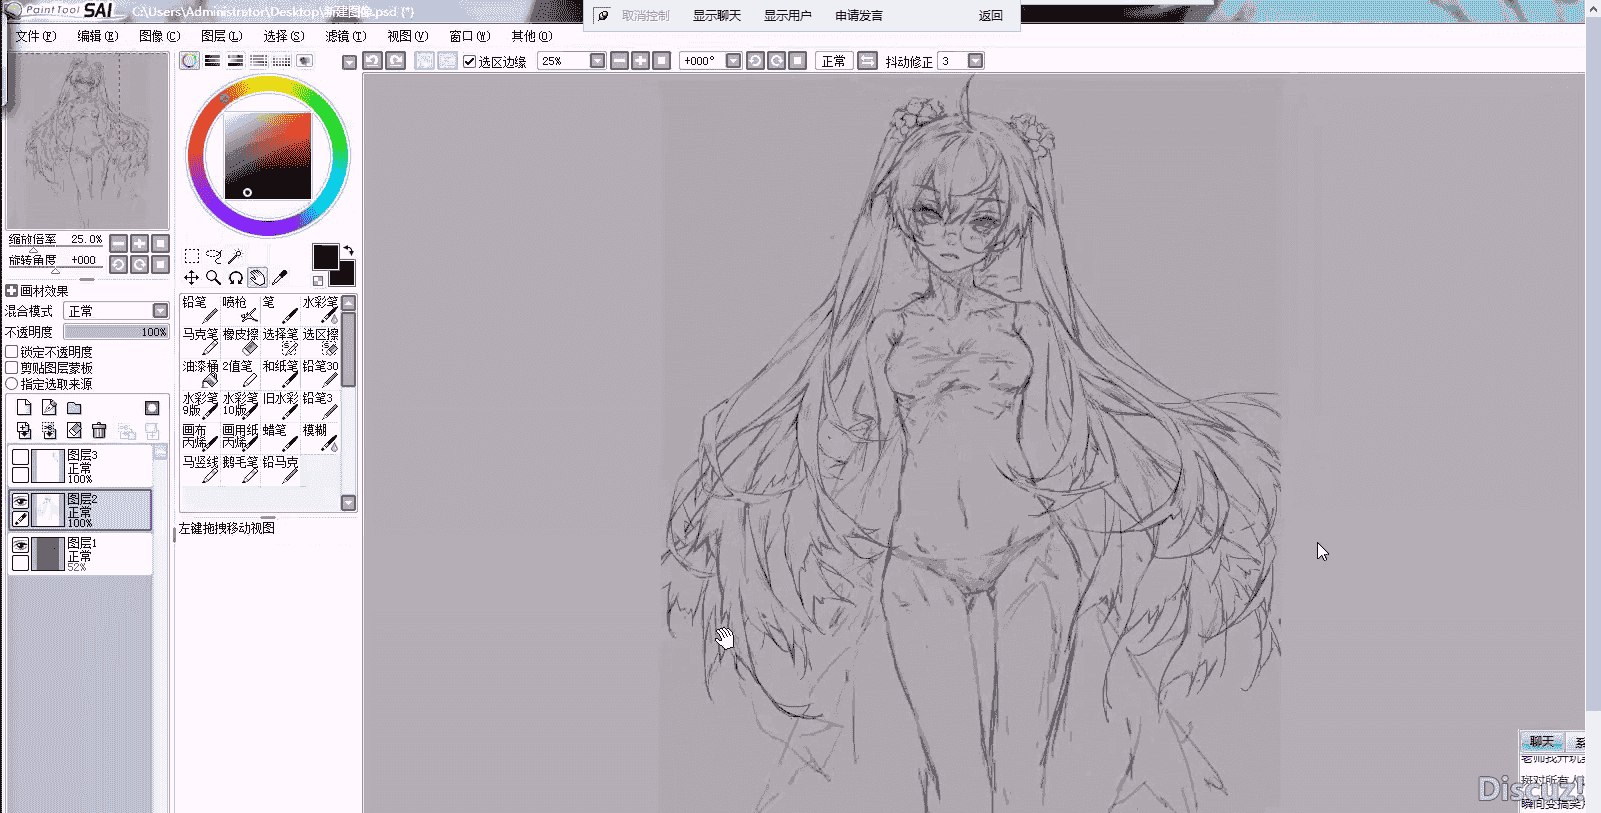Screen dimensions: 1601x813
Task: Select the 油漆桶 paint bucket tool
Action: 200,373
